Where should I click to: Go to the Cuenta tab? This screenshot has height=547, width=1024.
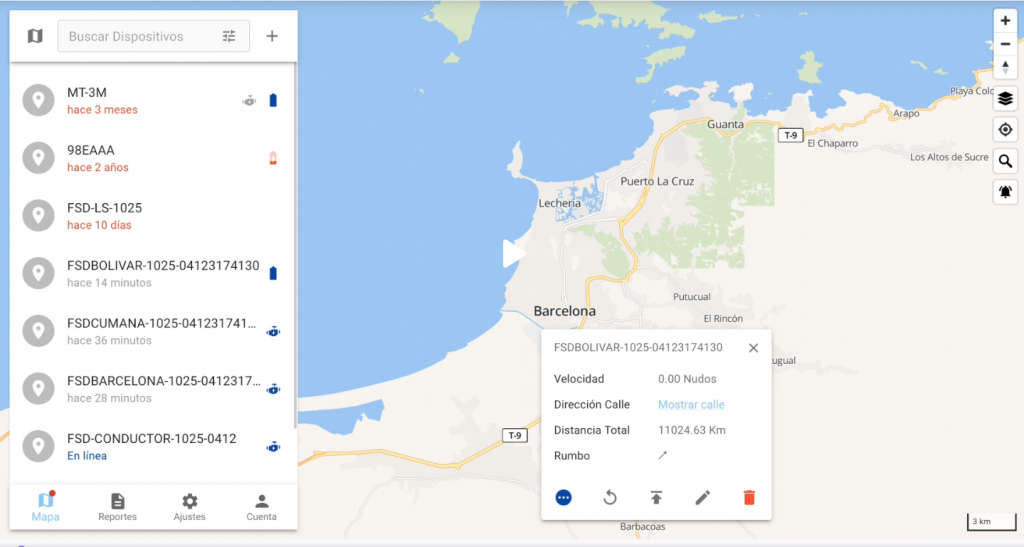(x=261, y=507)
